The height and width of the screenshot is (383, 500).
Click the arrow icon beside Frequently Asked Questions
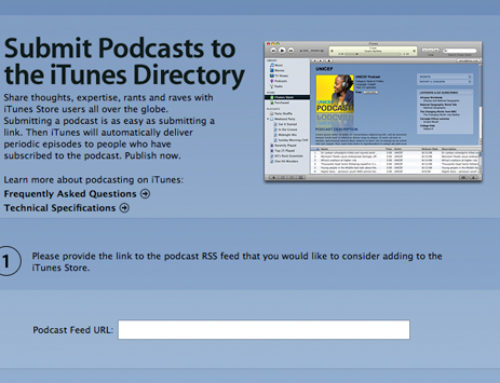click(145, 194)
